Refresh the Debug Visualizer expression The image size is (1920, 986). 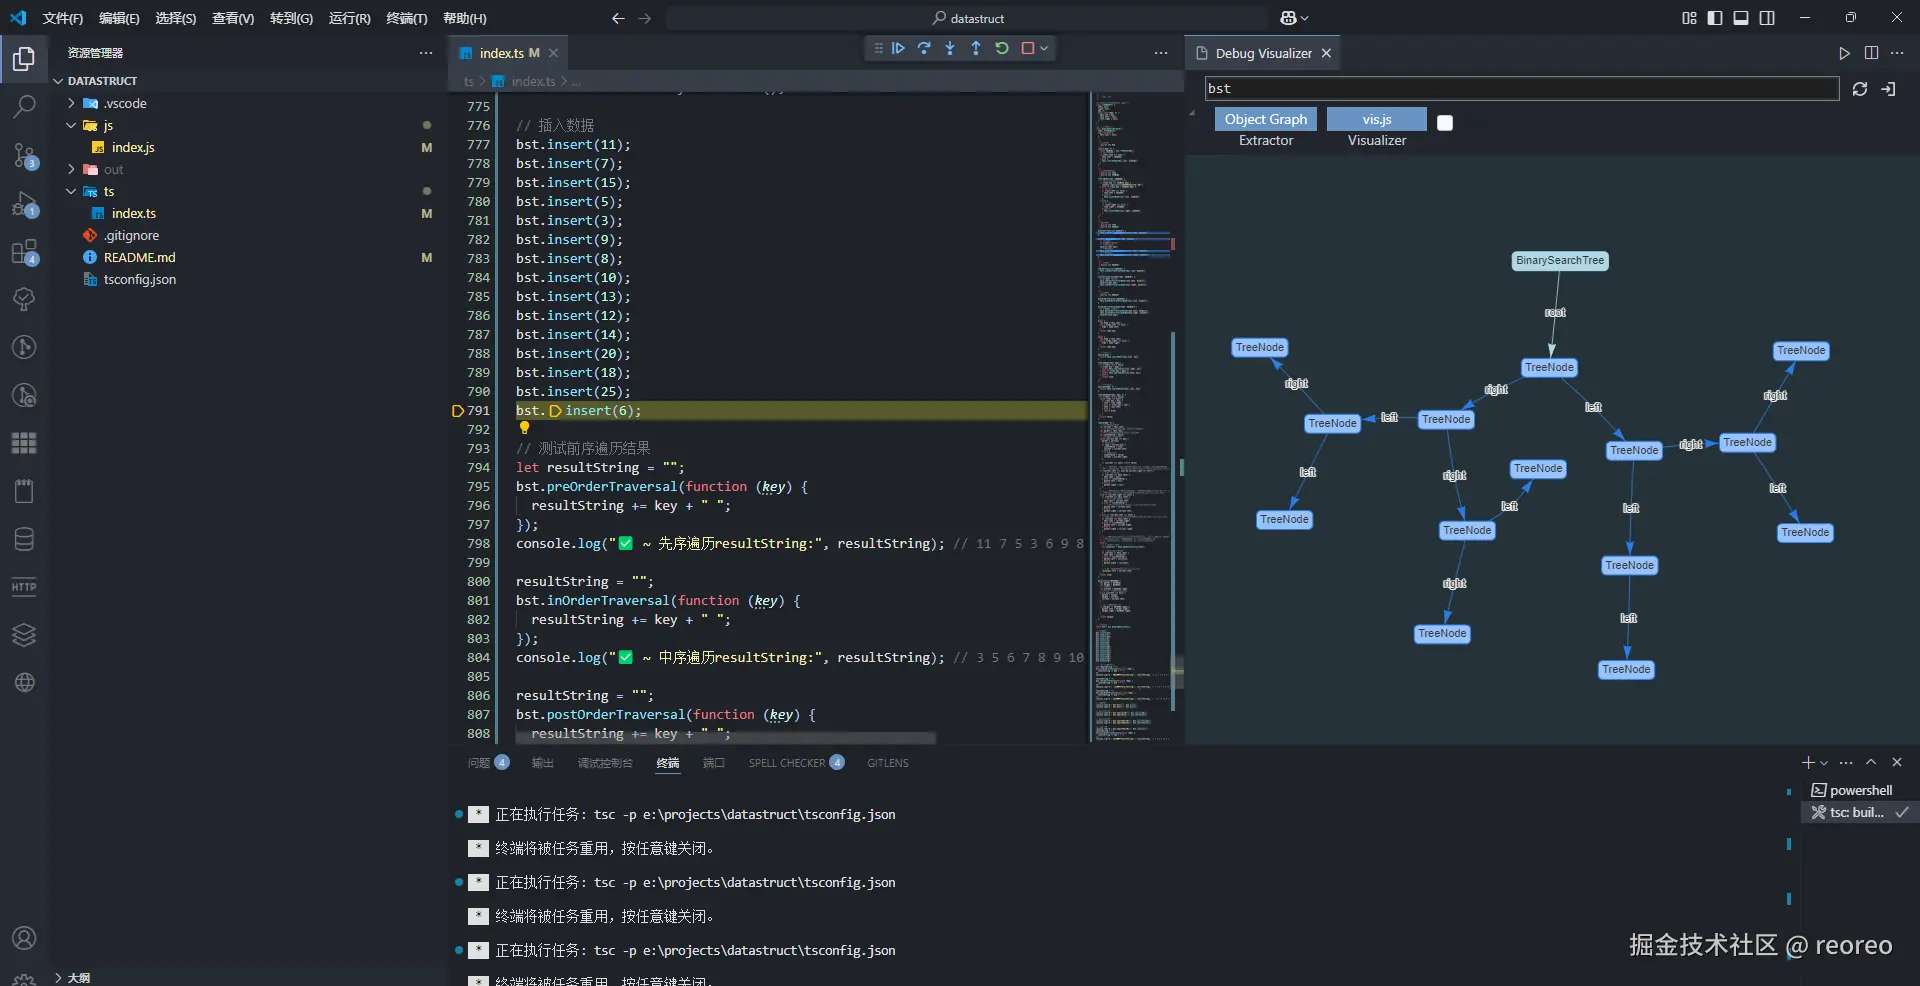pos(1860,89)
